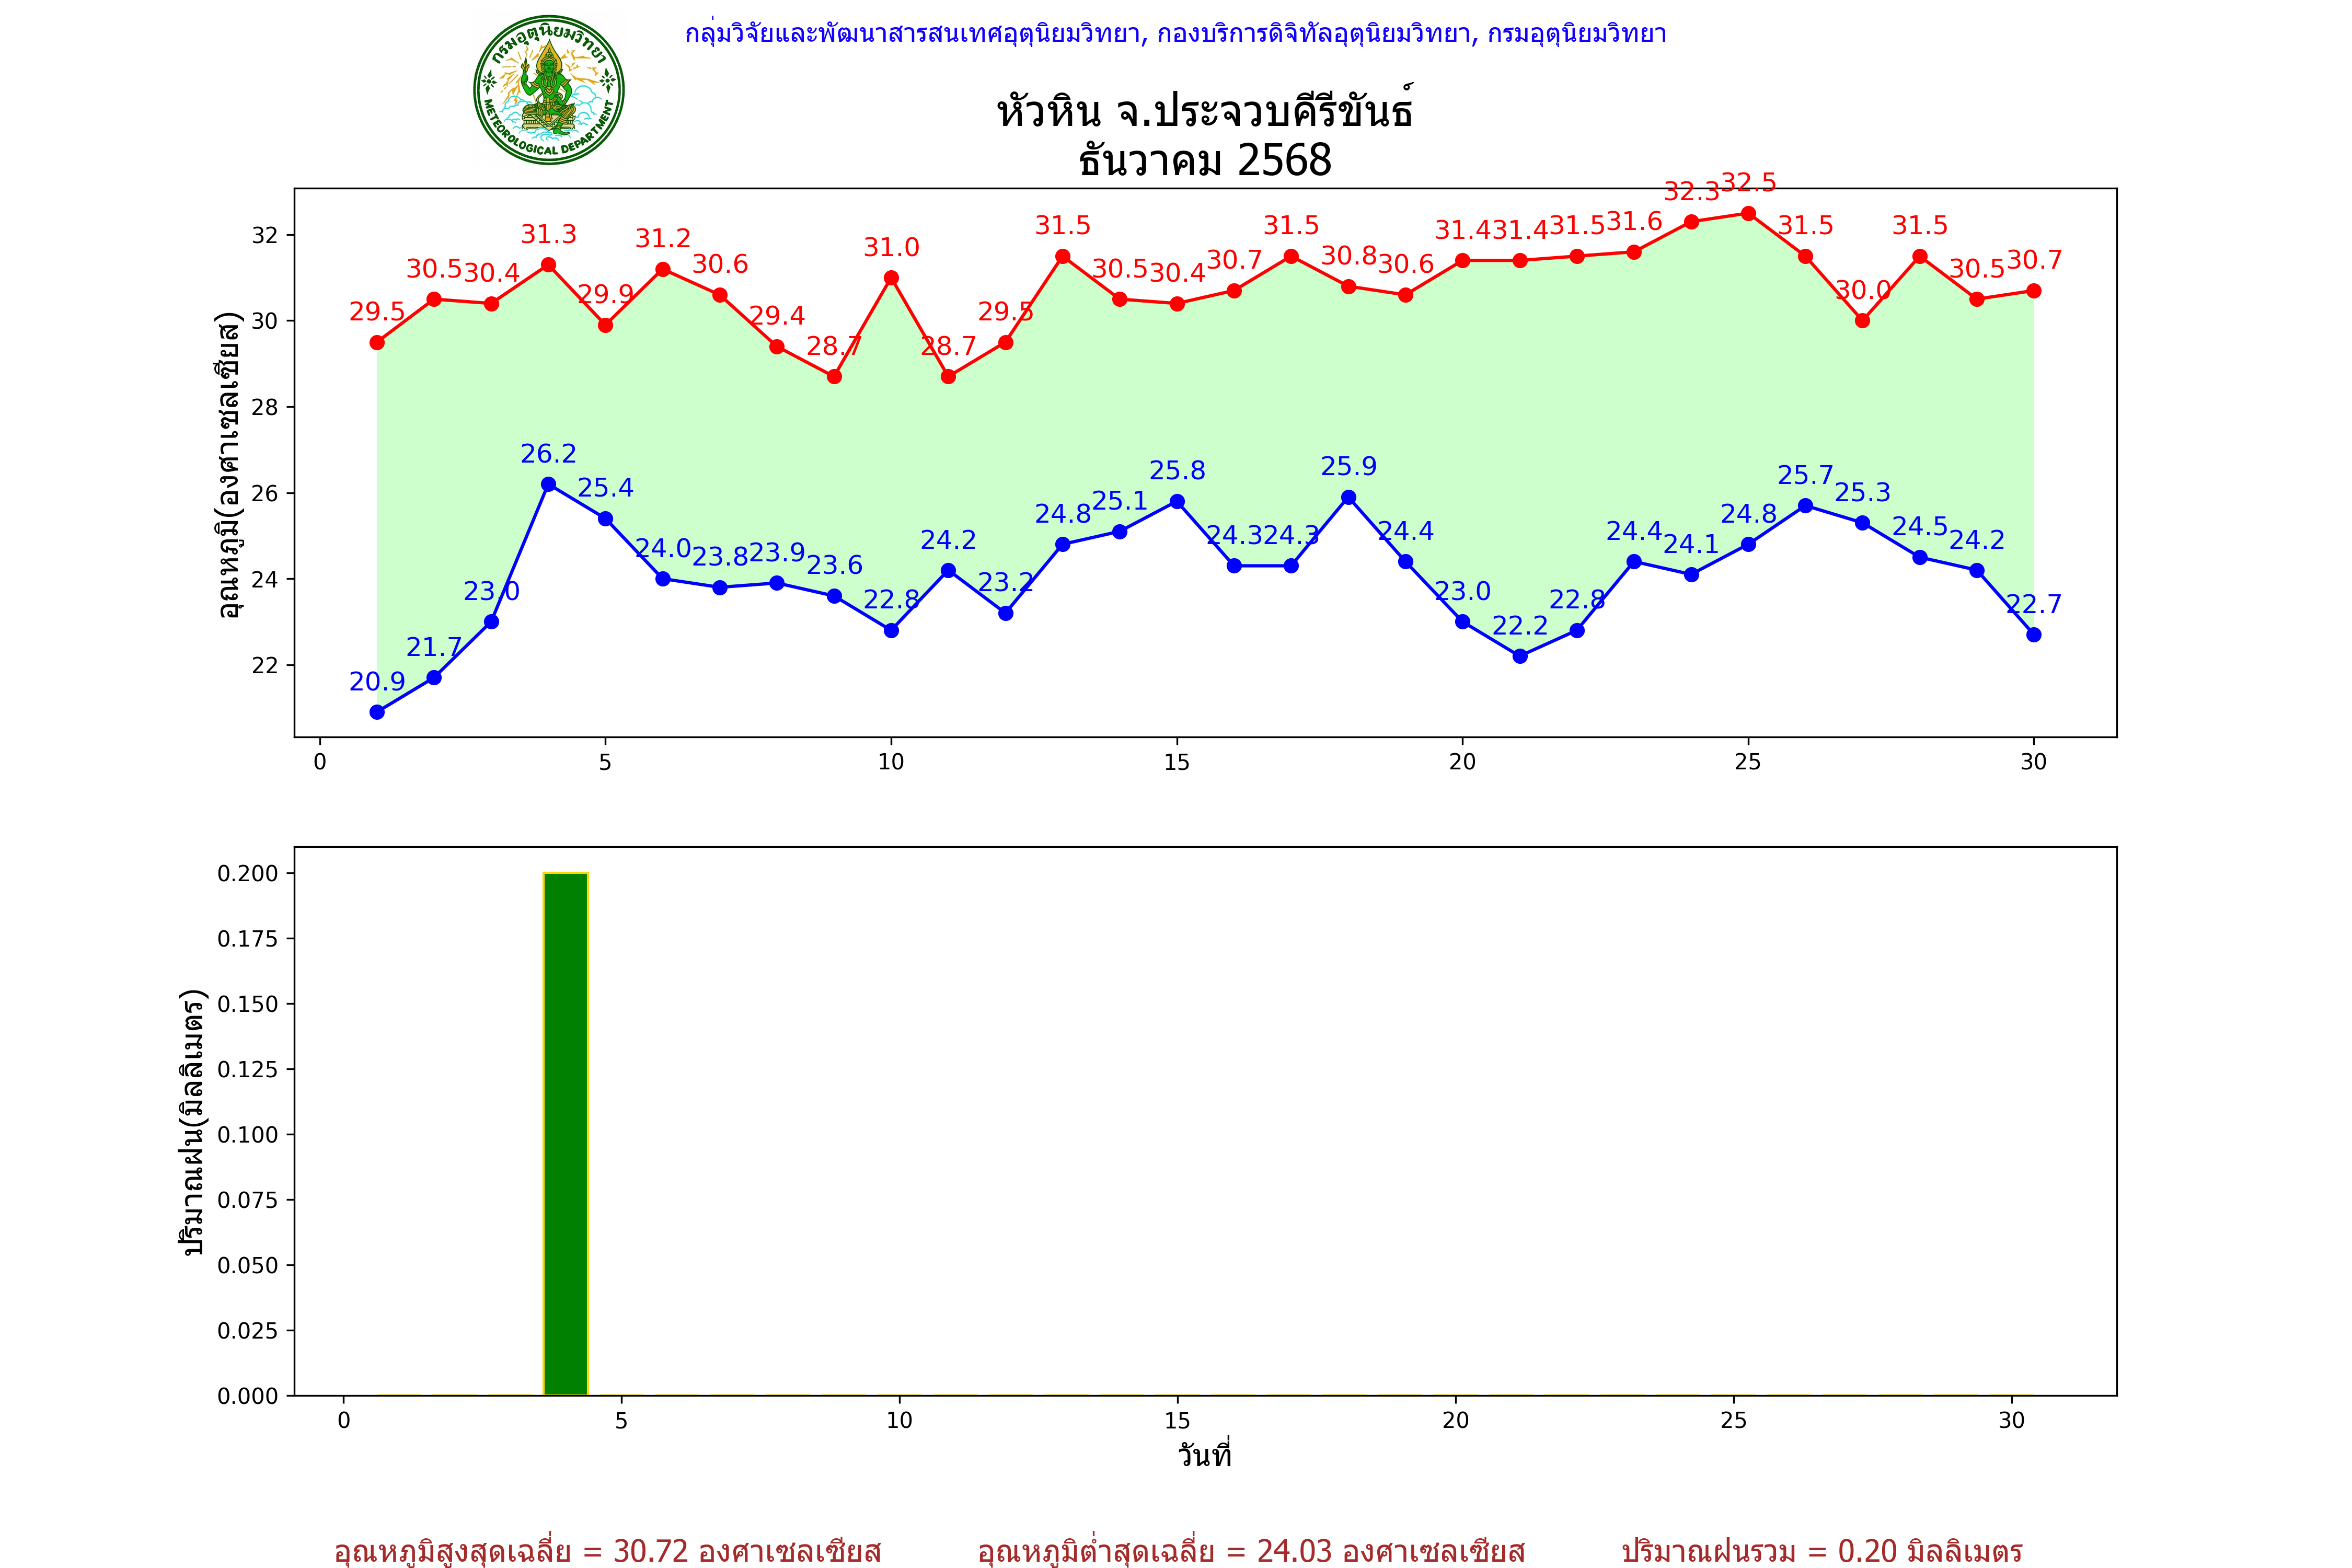
Task: Click the green rainfall bar on day 4
Action: point(566,1133)
